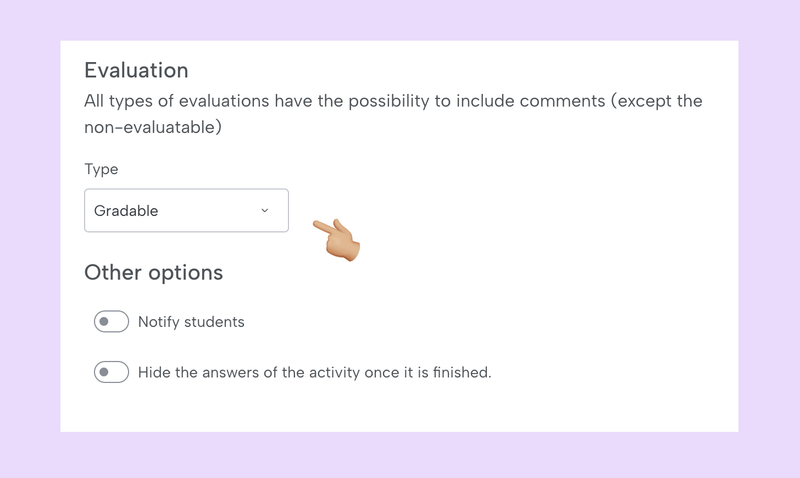Open the Type dropdown showing Gradable
Screen dimensions: 800x478
[x=186, y=211]
